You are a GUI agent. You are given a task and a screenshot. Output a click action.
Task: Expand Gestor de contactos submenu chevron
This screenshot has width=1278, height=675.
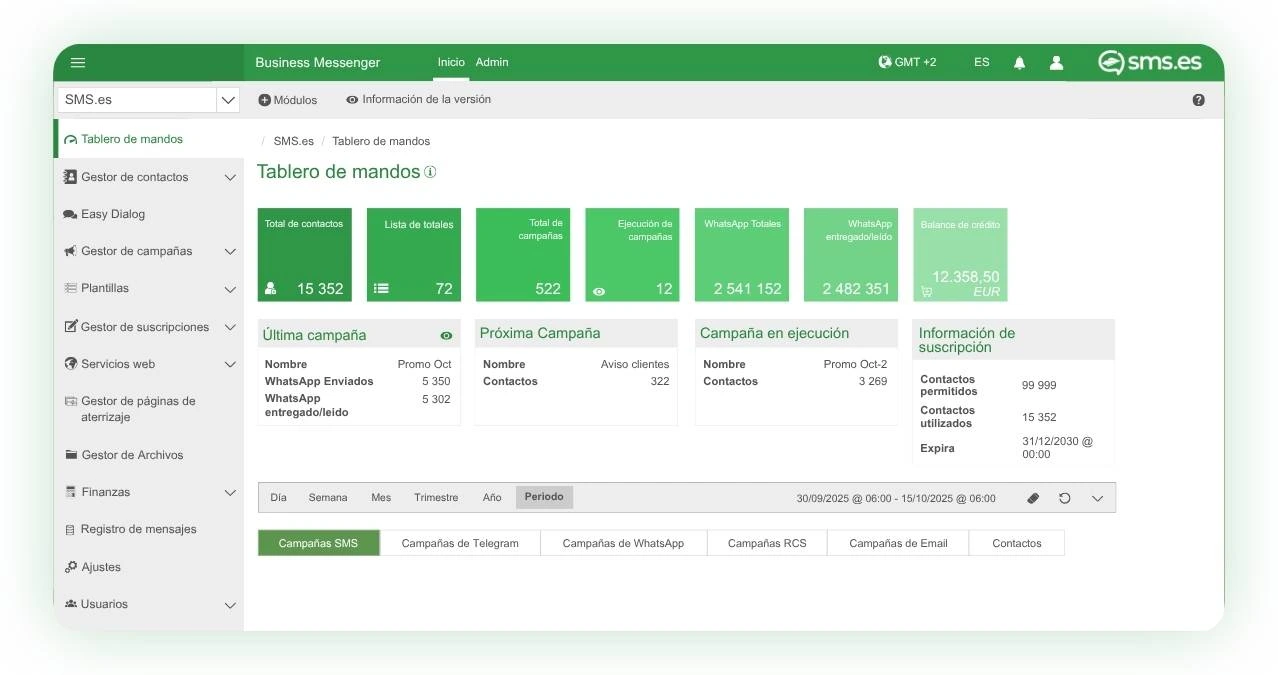coord(230,178)
